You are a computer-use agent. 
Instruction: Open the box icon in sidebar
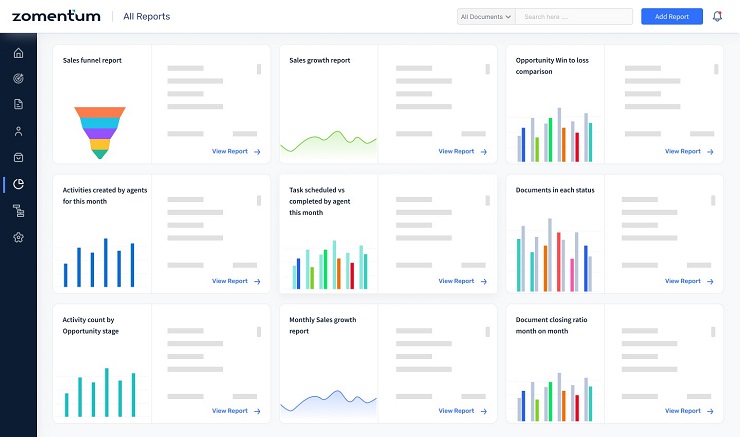coord(18,157)
